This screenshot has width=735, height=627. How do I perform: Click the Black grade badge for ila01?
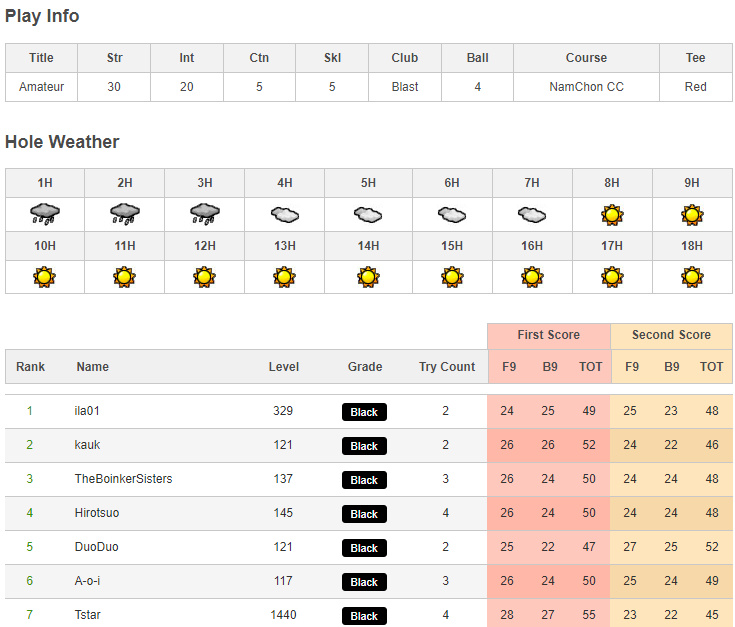coord(364,412)
